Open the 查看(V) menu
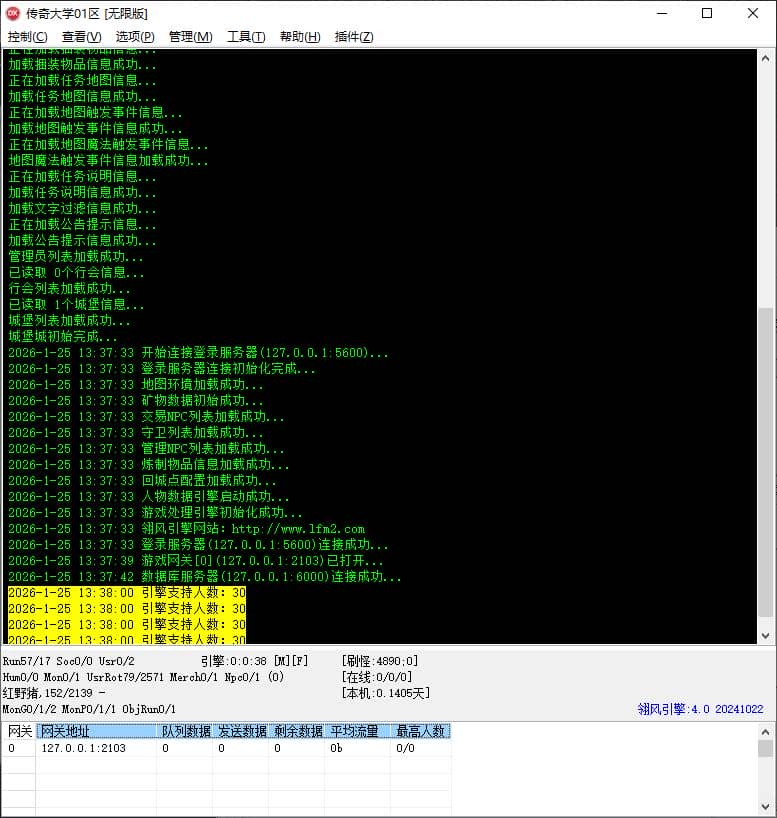 (81, 37)
